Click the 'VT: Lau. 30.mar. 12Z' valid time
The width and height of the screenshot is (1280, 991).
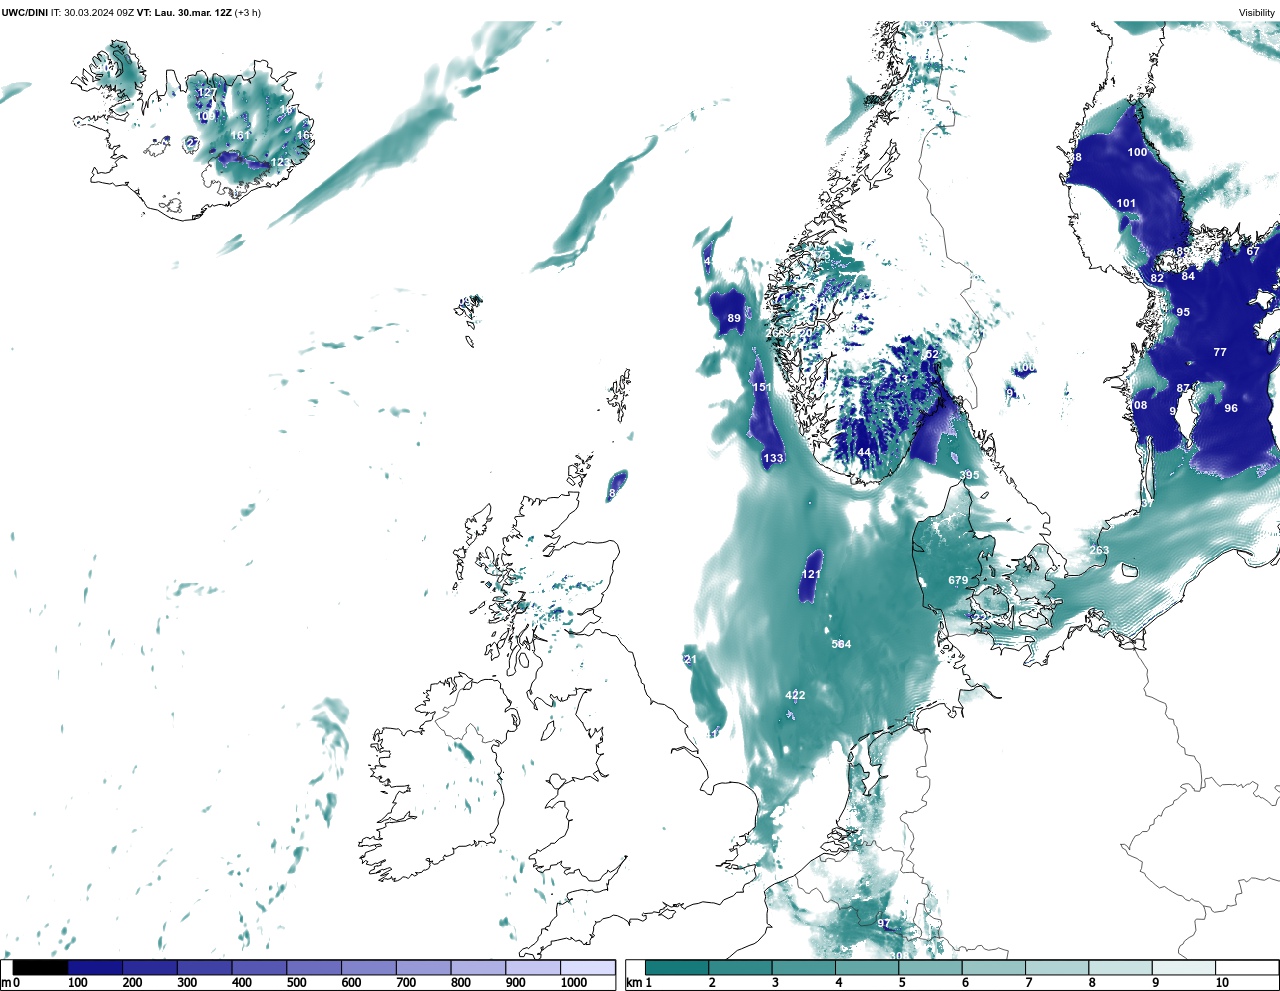tap(186, 13)
